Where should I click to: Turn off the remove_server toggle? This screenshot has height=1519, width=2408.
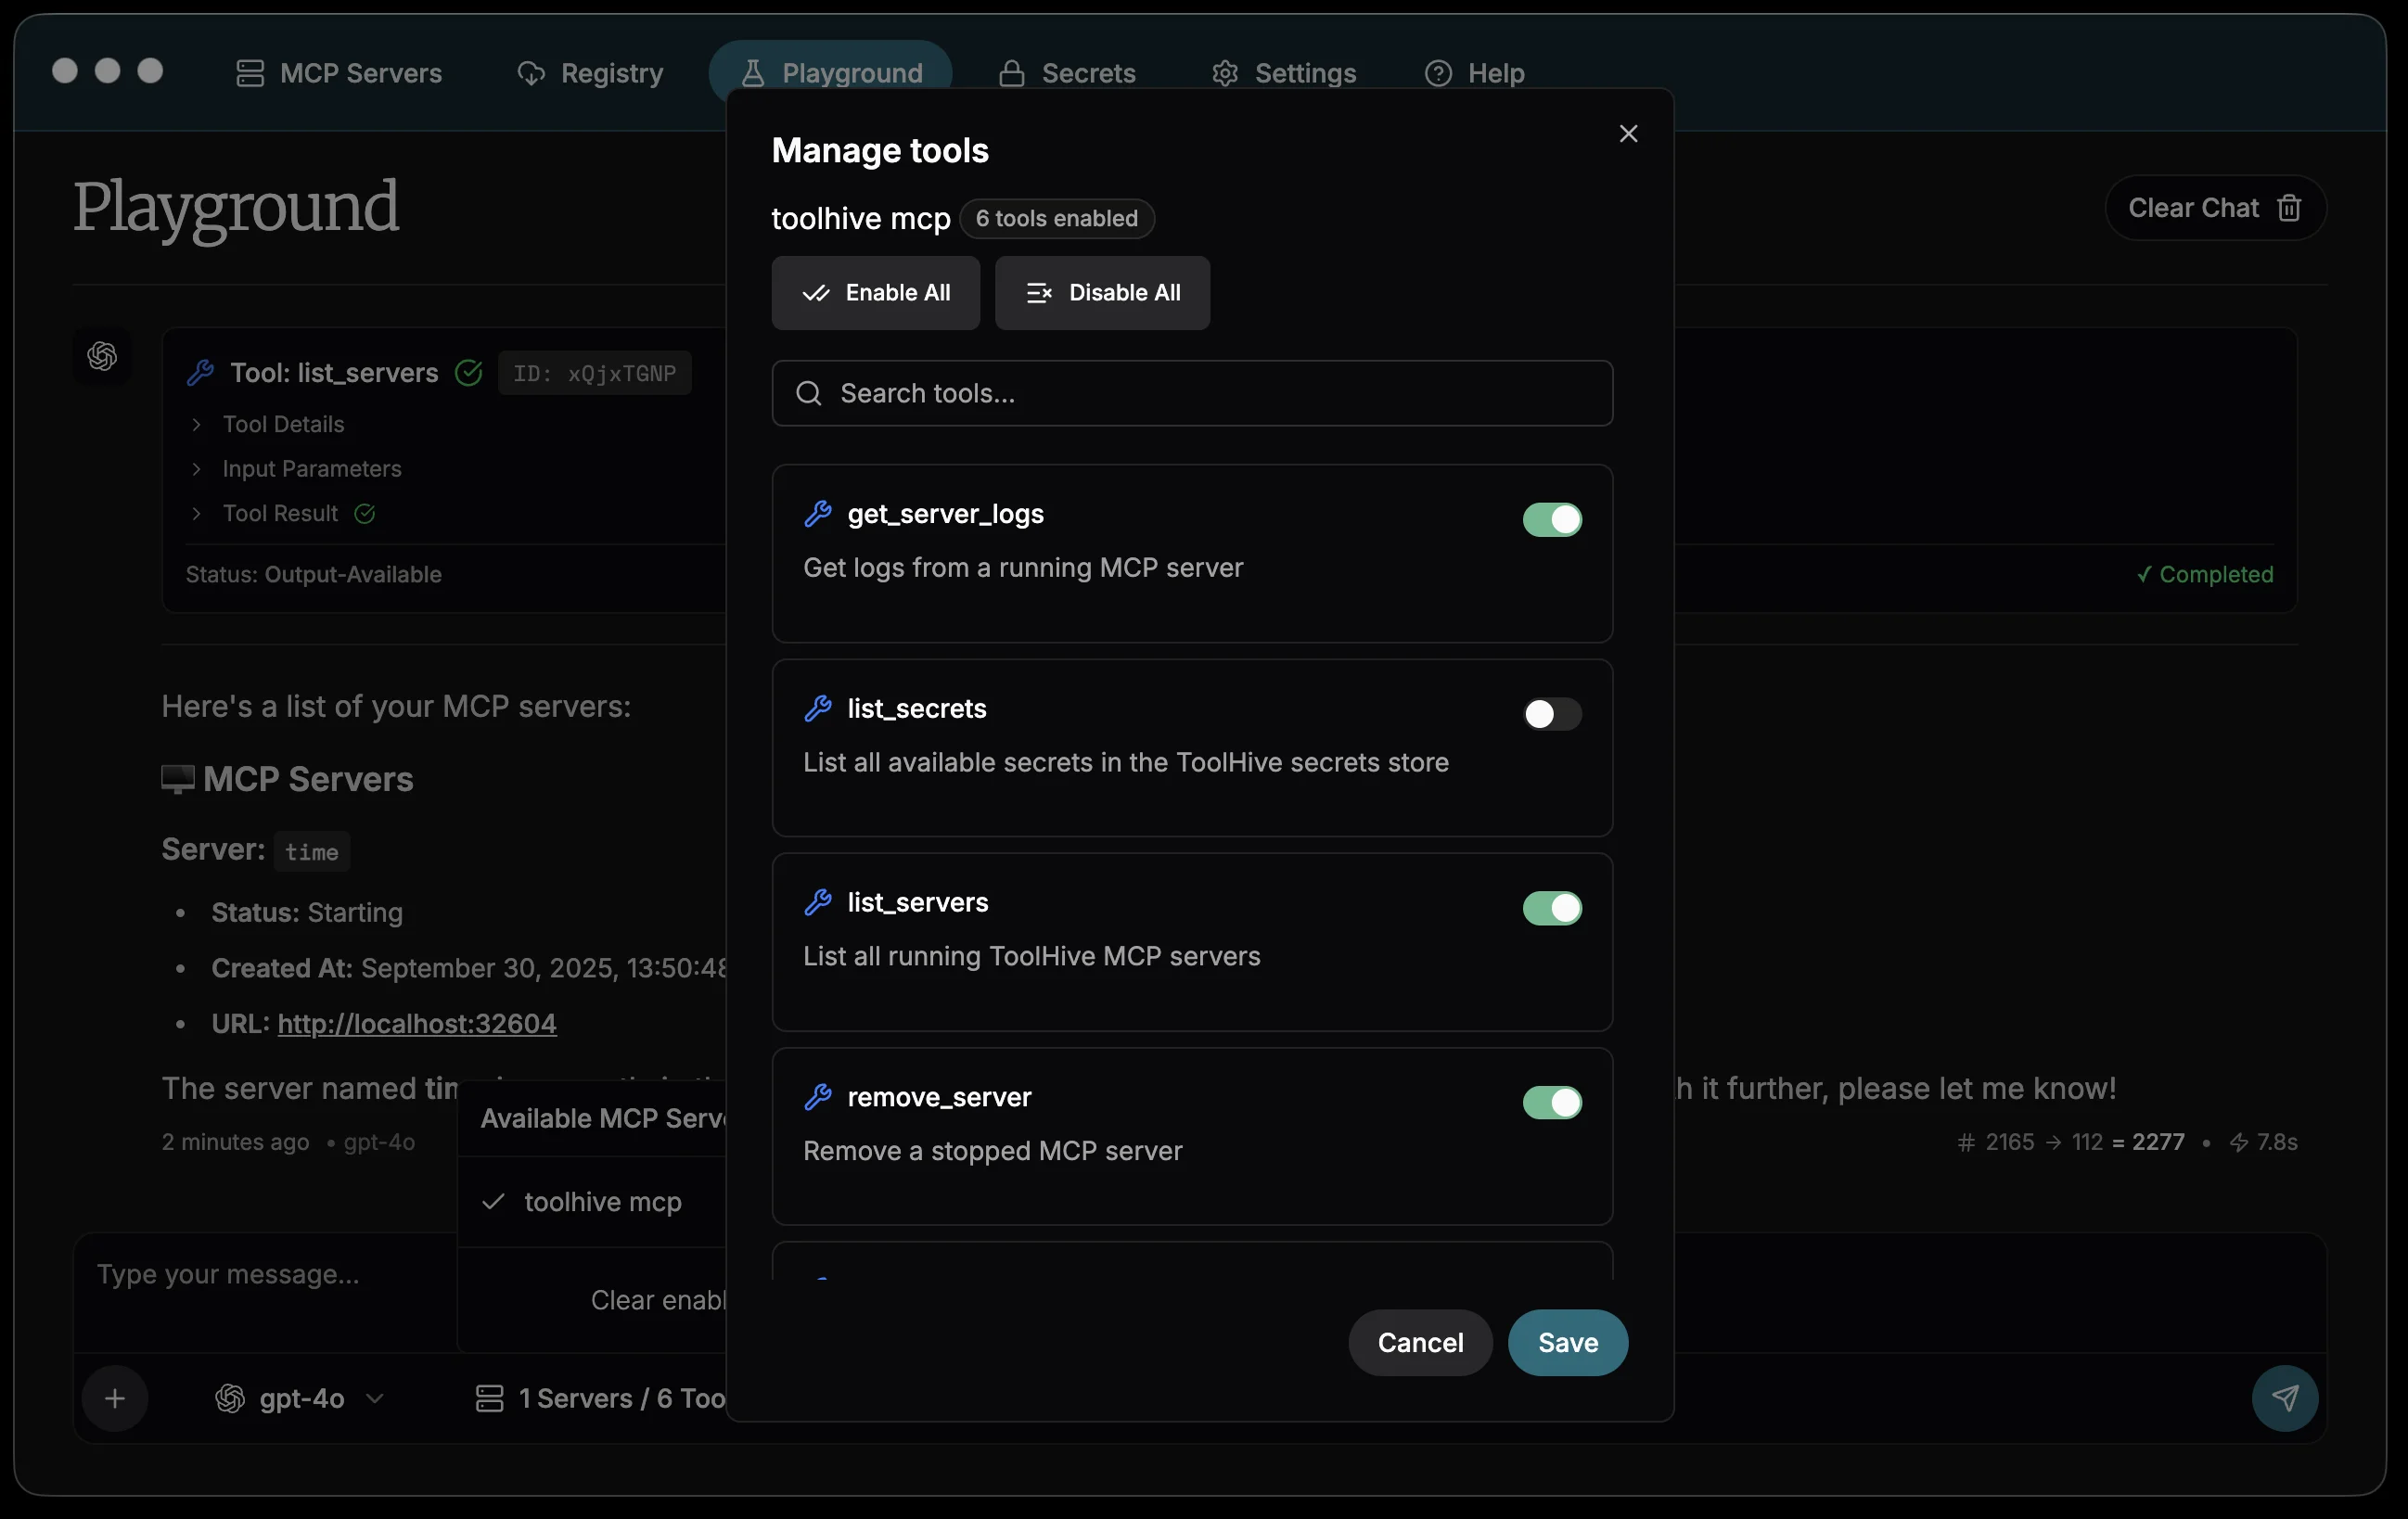[x=1551, y=1102]
